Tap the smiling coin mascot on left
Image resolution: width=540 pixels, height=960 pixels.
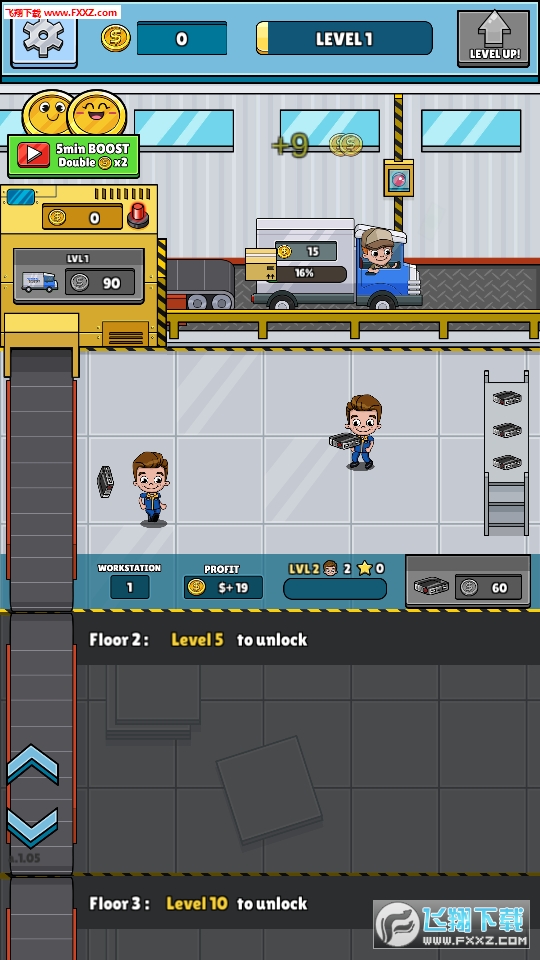47,113
